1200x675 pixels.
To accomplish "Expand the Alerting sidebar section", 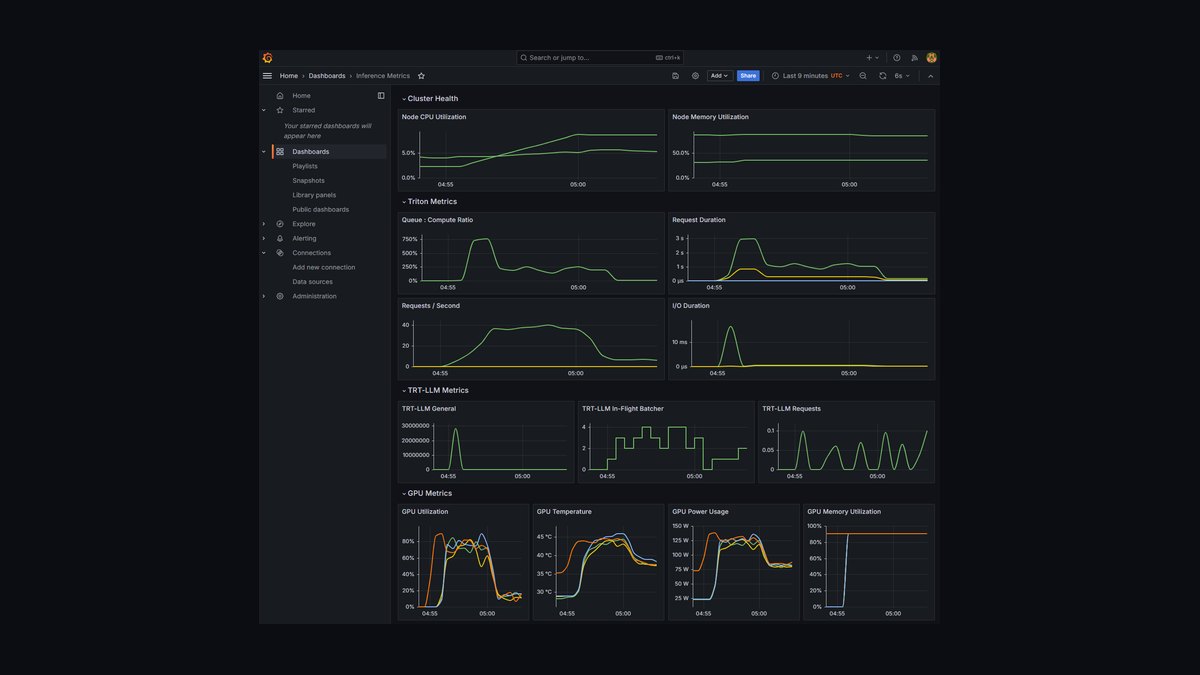I will pyautogui.click(x=264, y=239).
